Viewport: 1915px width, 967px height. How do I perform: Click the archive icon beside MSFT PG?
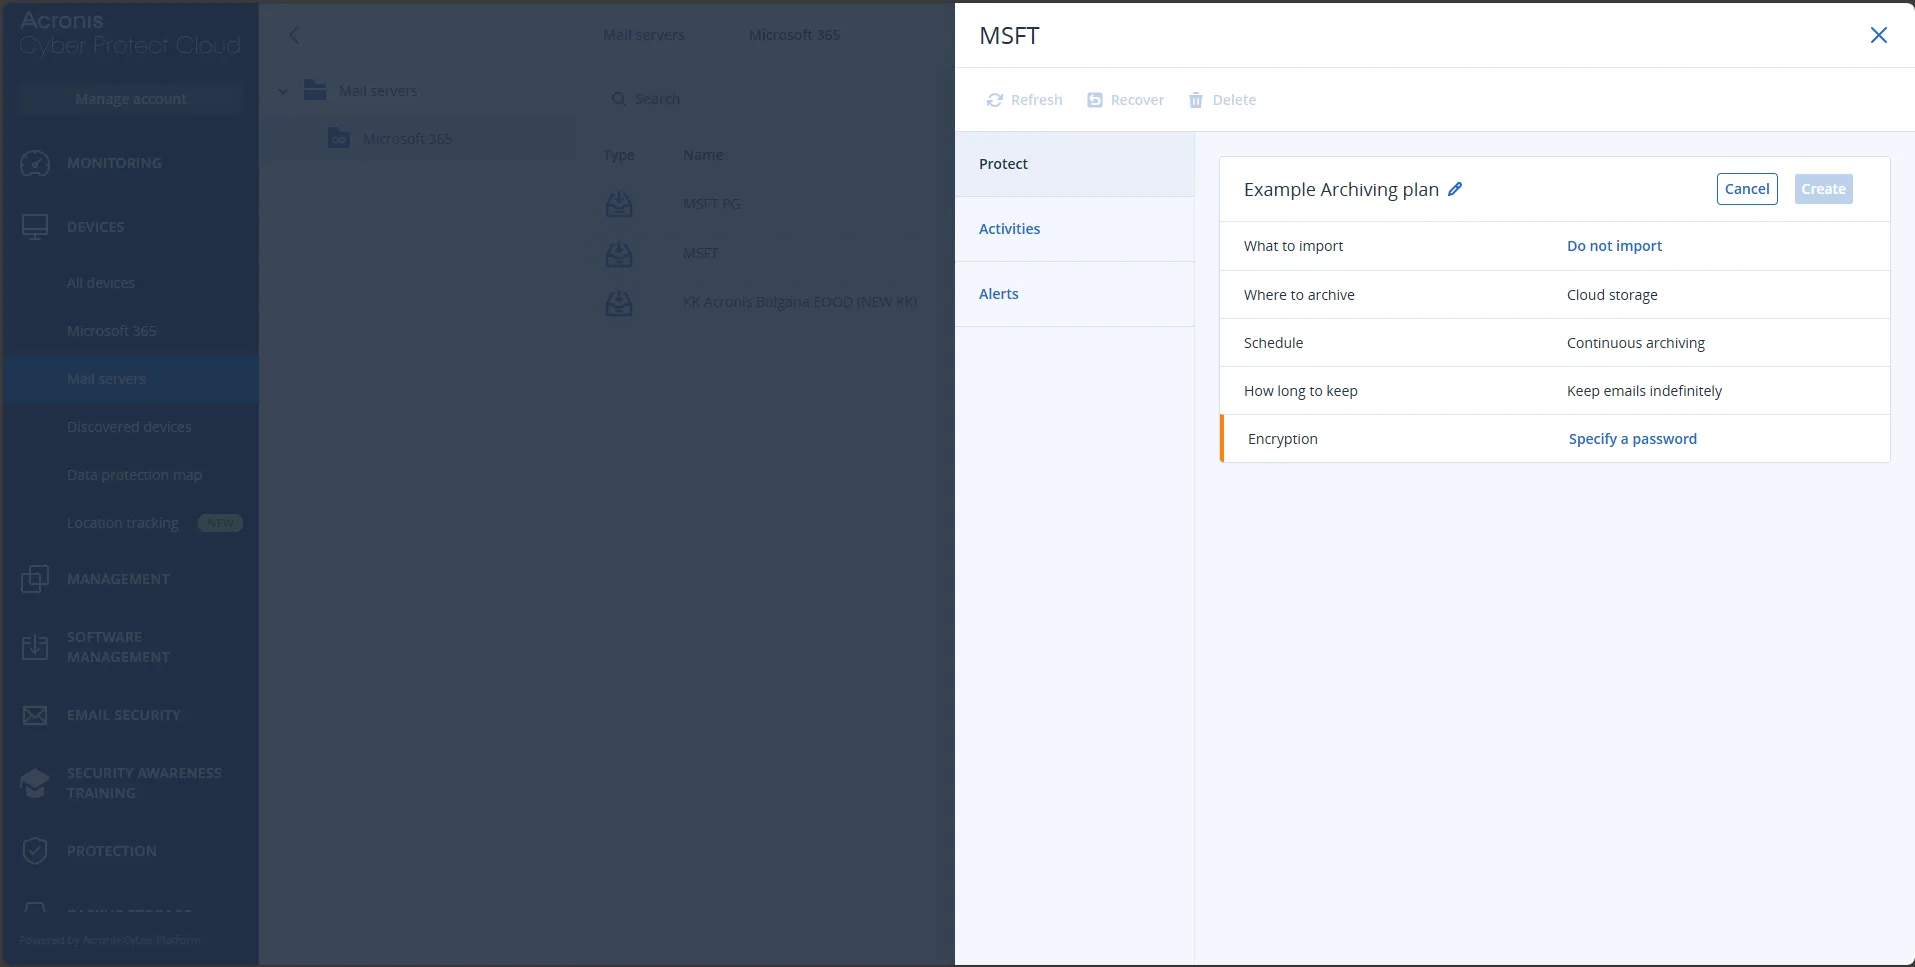click(620, 203)
